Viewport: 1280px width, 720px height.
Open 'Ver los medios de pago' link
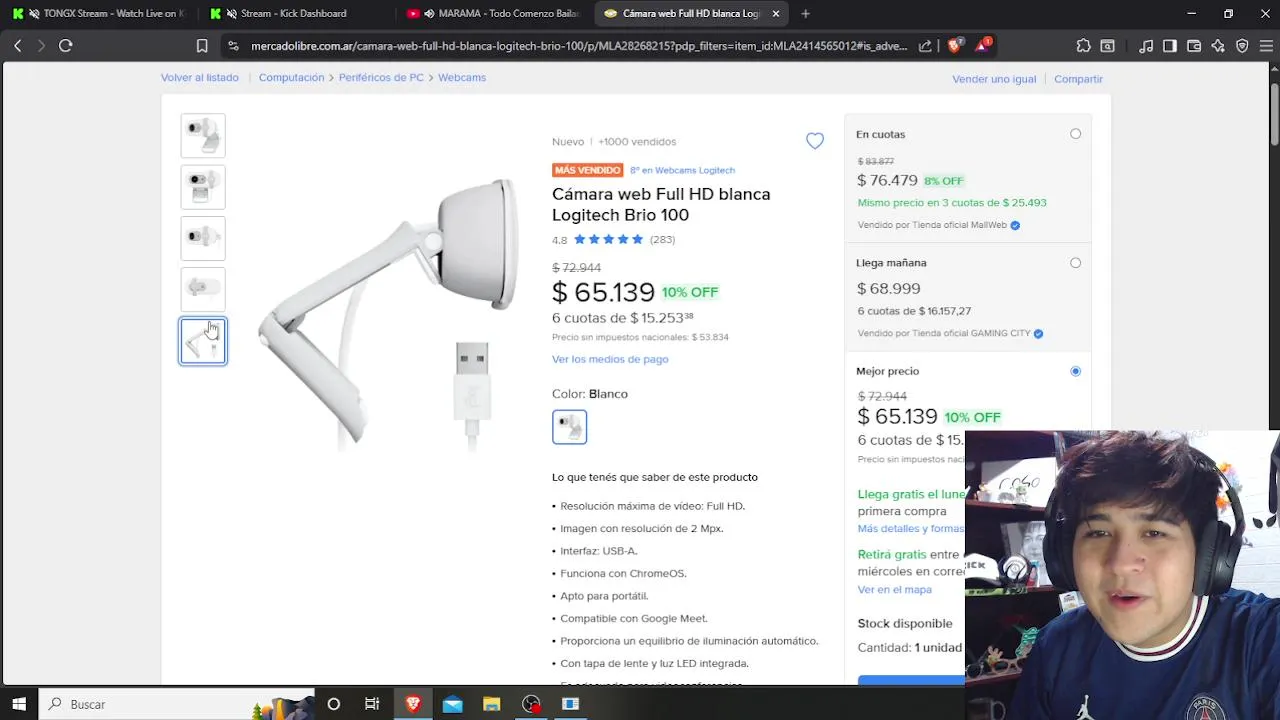tap(610, 359)
